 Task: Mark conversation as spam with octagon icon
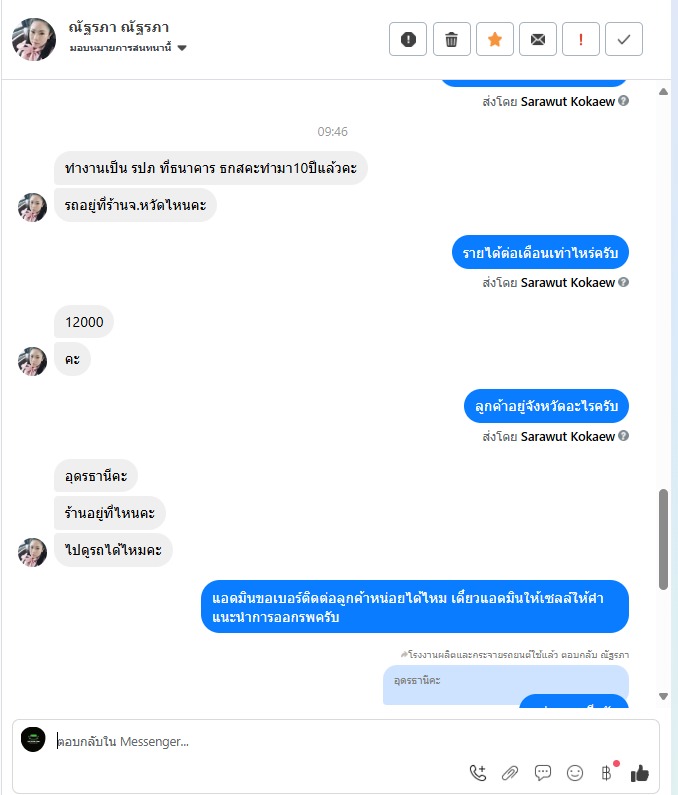pos(408,39)
